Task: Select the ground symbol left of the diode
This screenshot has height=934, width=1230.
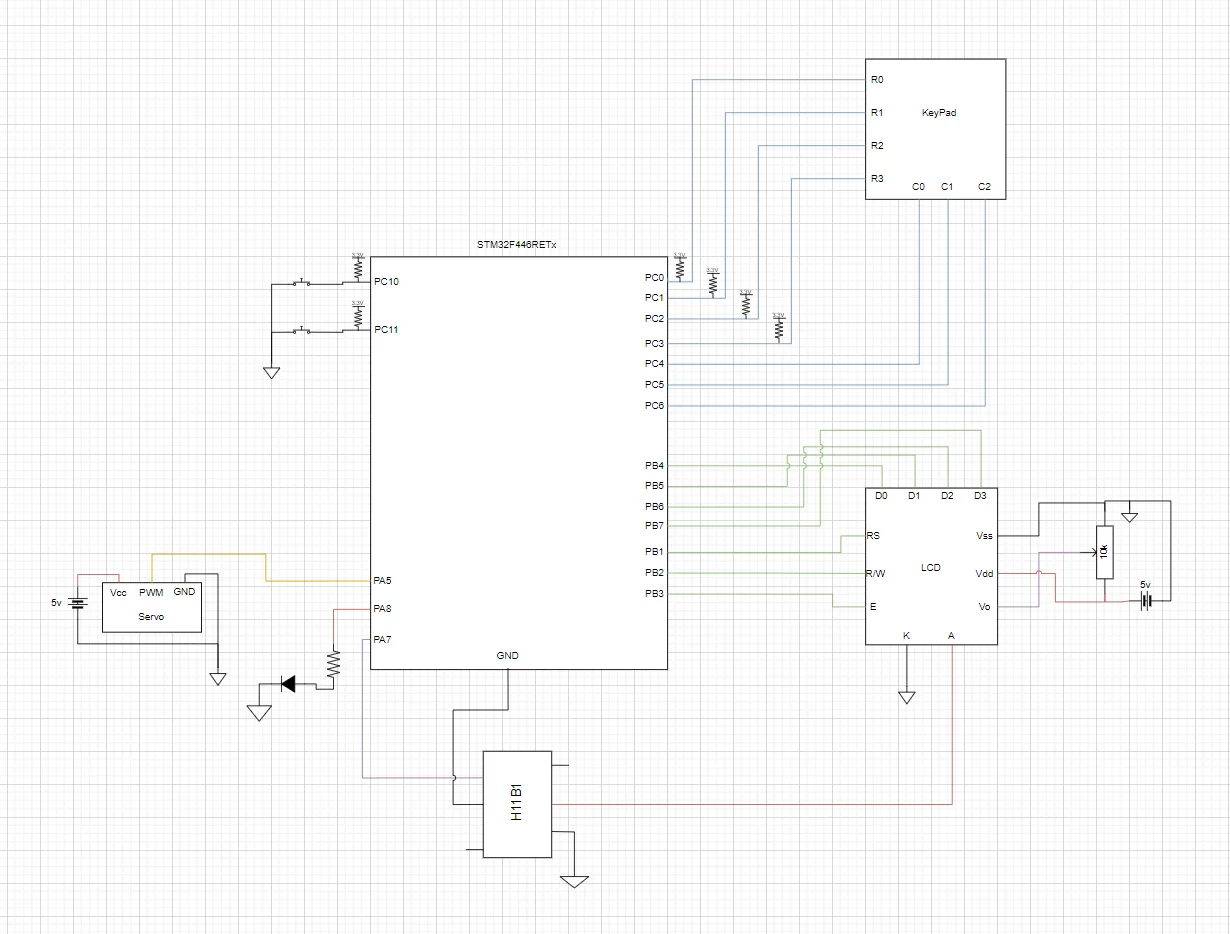Action: pos(259,713)
